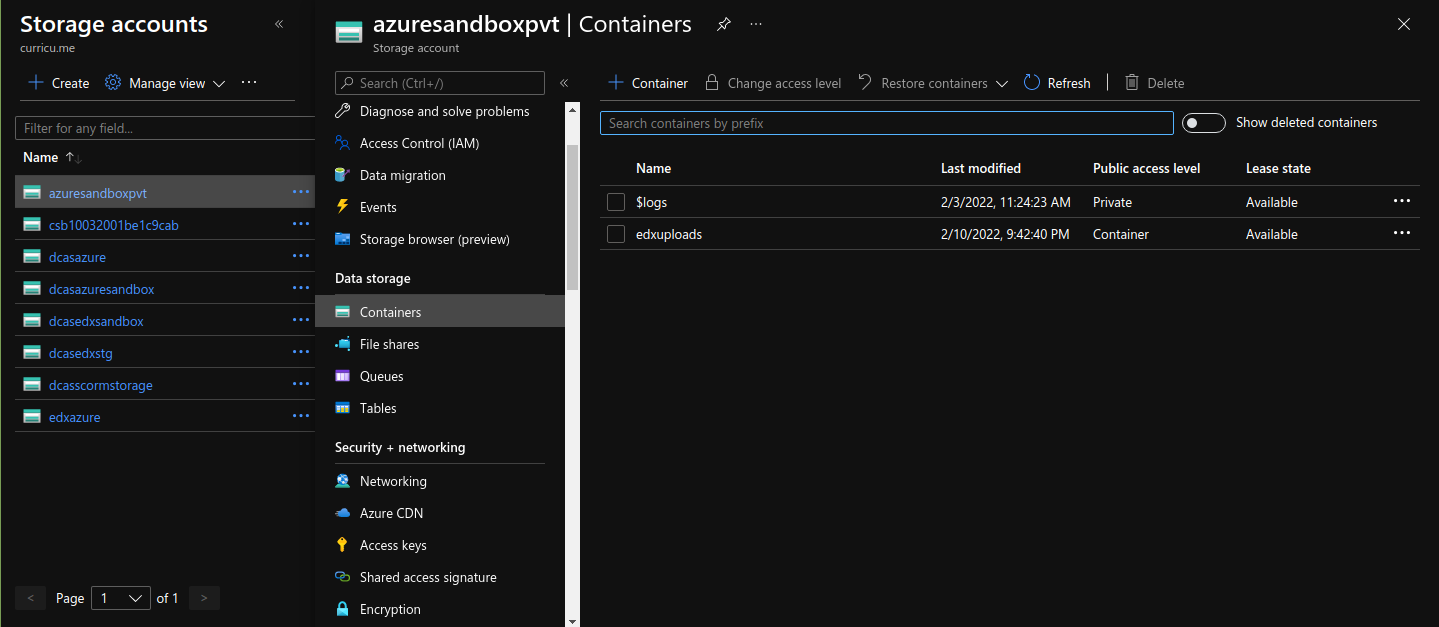The image size is (1439, 627).
Task: Click the Access keys key icon
Action: point(343,545)
